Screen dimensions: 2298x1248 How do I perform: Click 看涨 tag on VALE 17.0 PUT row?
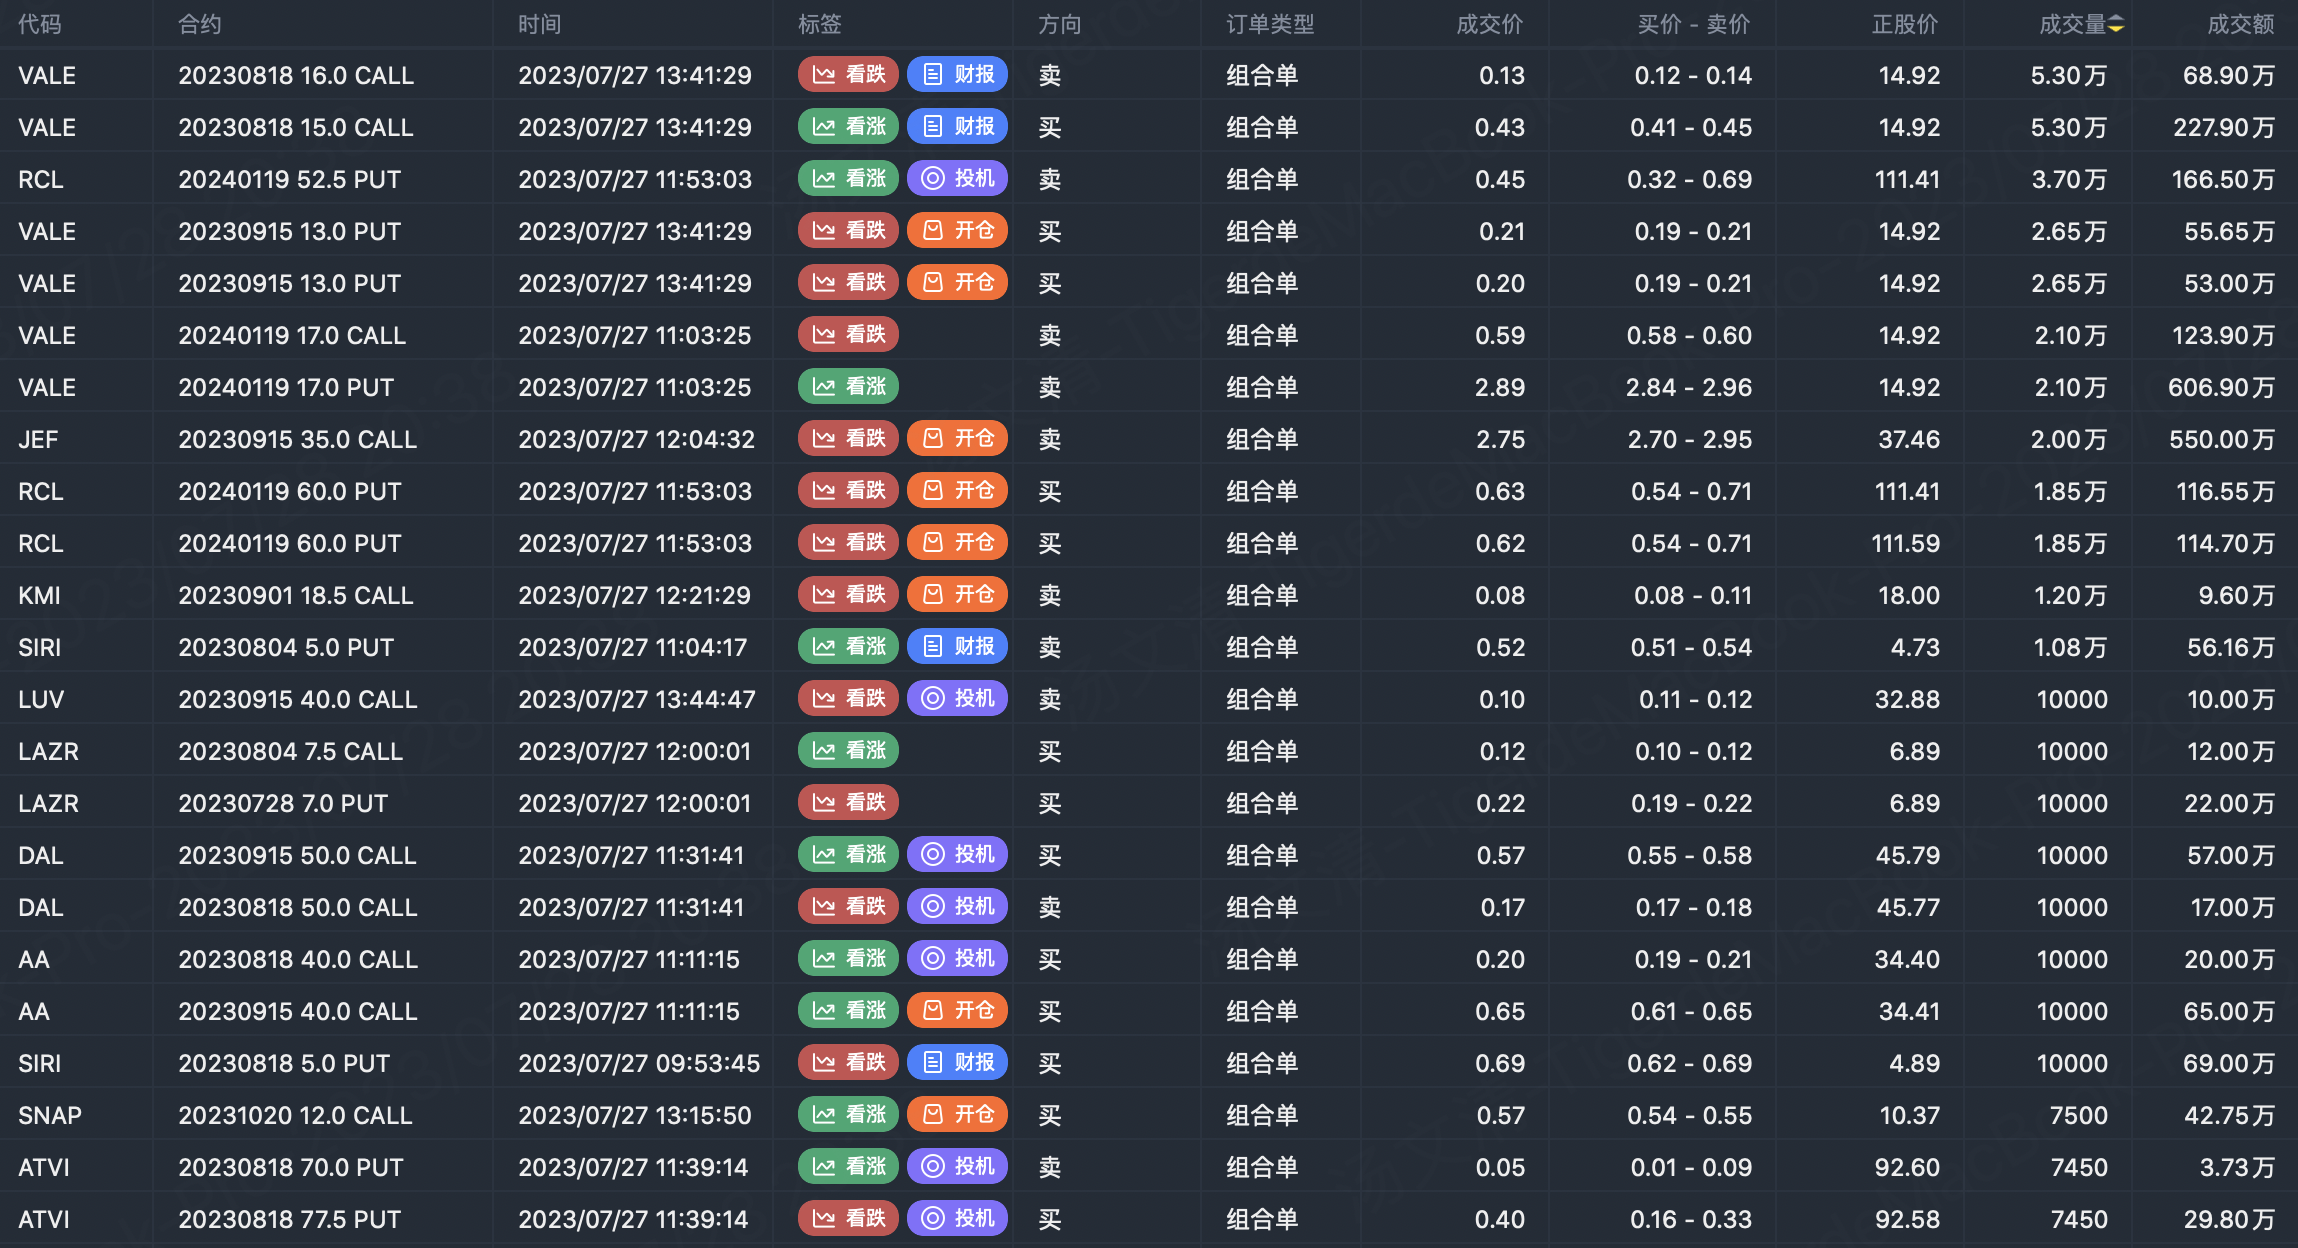849,387
